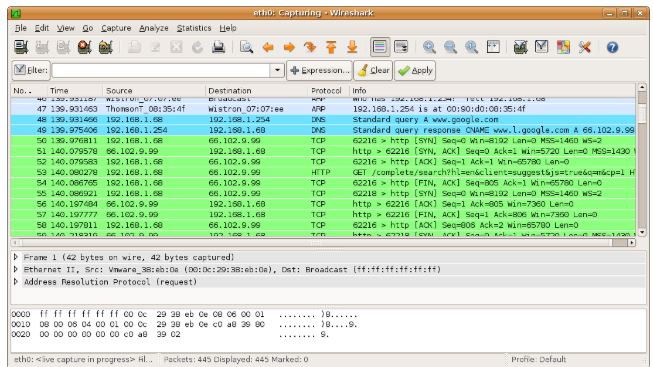653x367 pixels.
Task: Open Wireshark preferences tools icon
Action: pos(584,47)
